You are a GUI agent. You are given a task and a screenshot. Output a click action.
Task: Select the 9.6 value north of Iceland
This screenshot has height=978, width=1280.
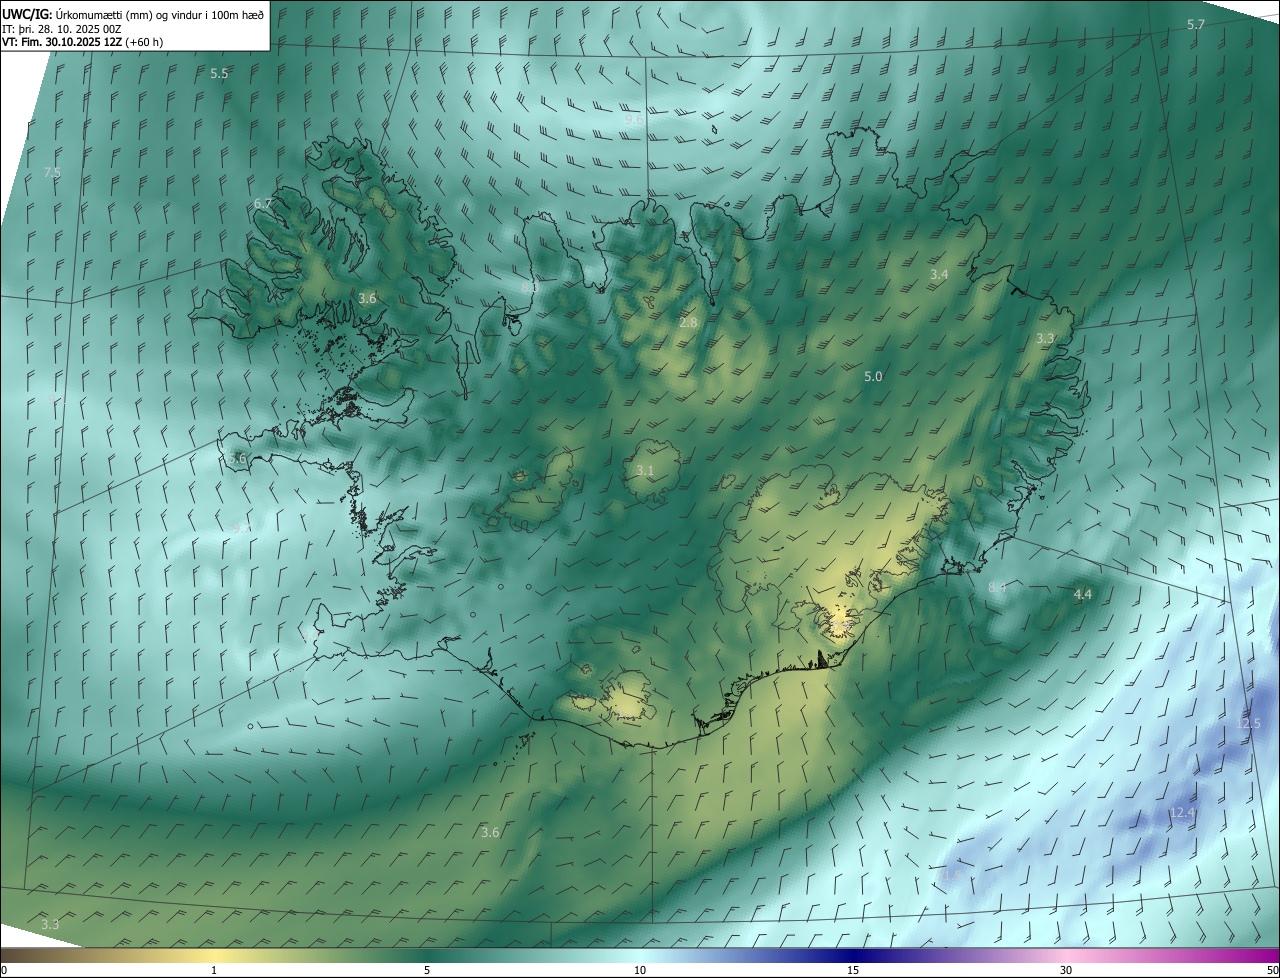(634, 119)
